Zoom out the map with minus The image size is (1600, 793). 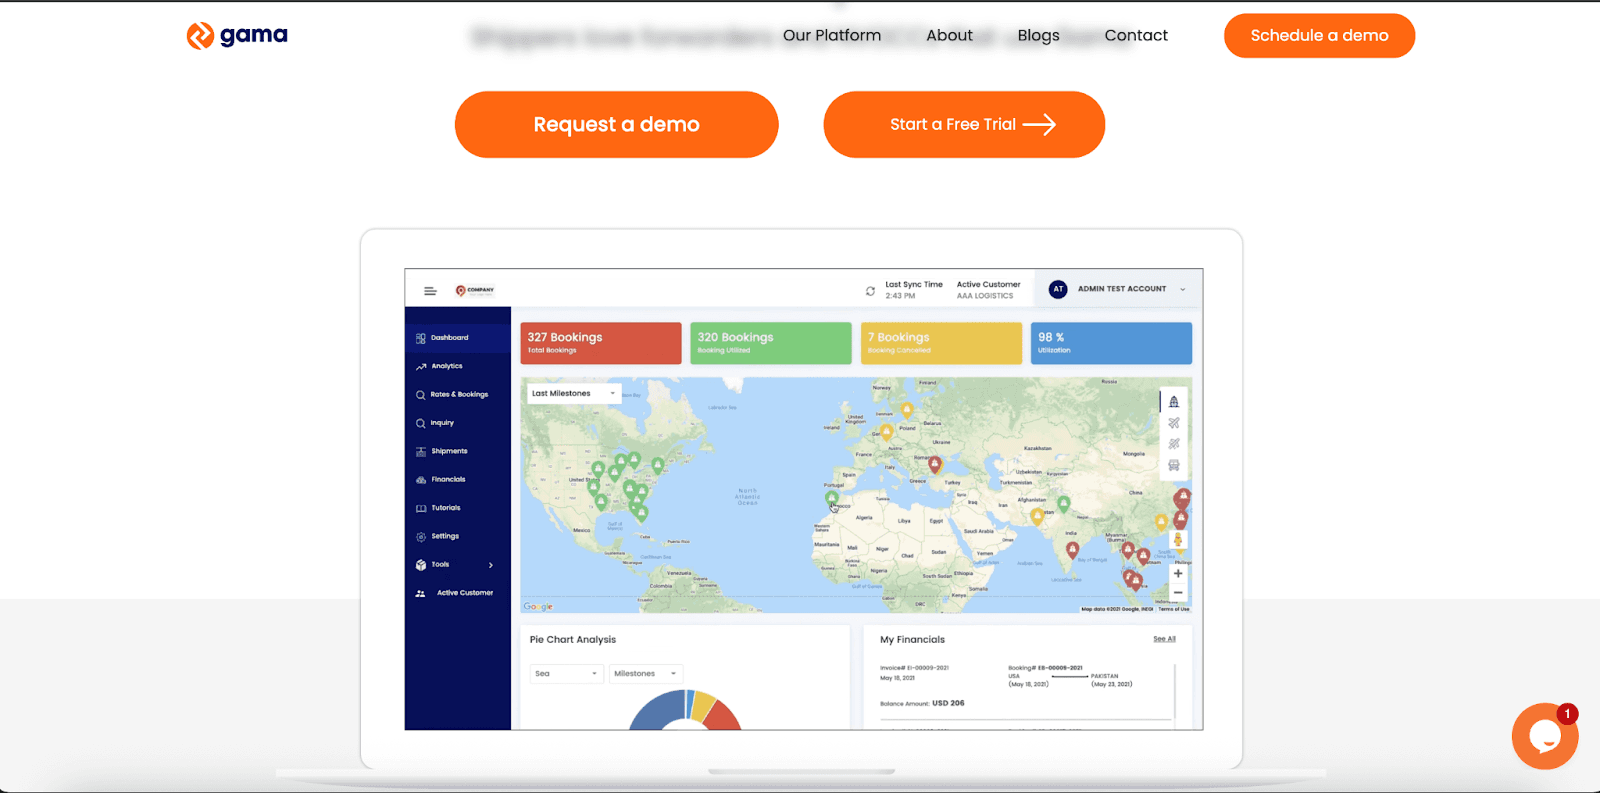1178,593
